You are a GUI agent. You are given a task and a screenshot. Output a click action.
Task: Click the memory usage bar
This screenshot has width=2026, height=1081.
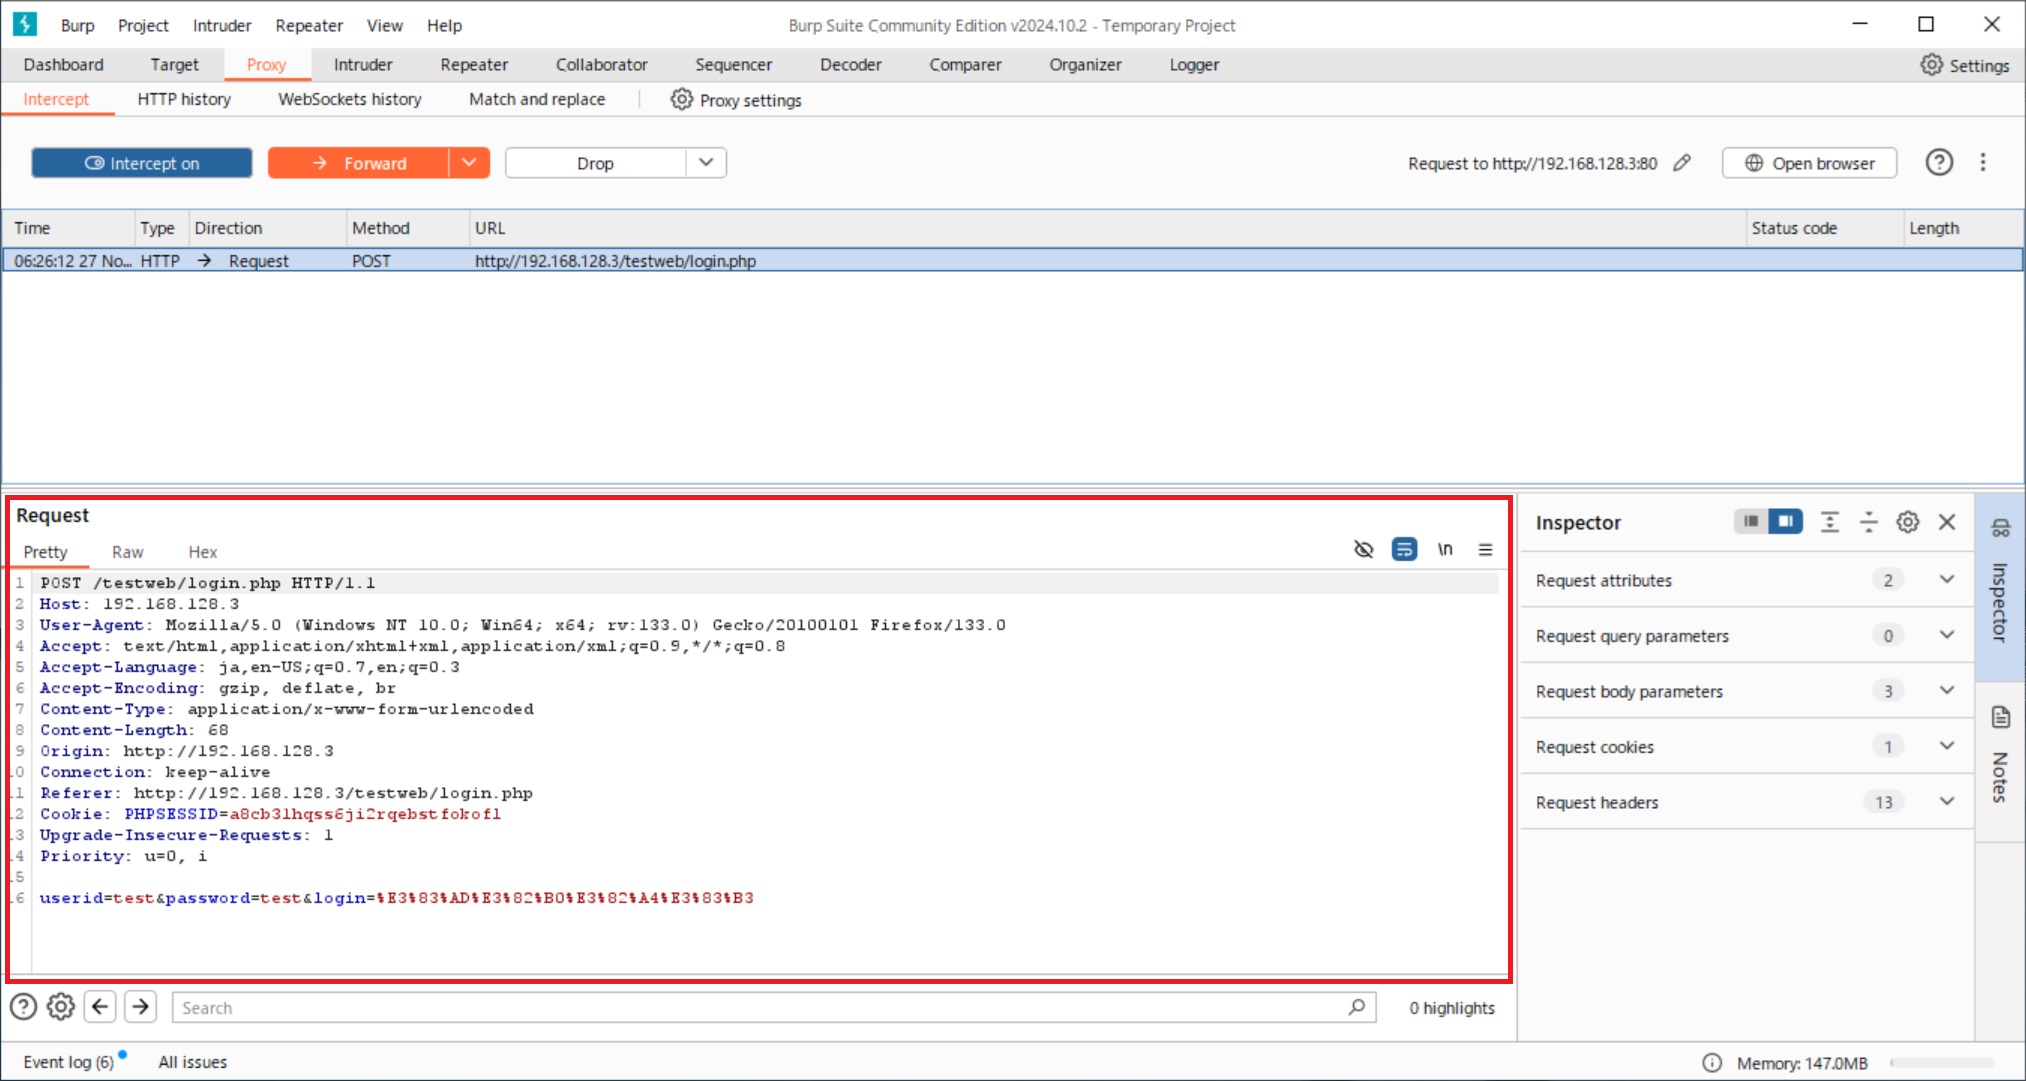(1941, 1062)
